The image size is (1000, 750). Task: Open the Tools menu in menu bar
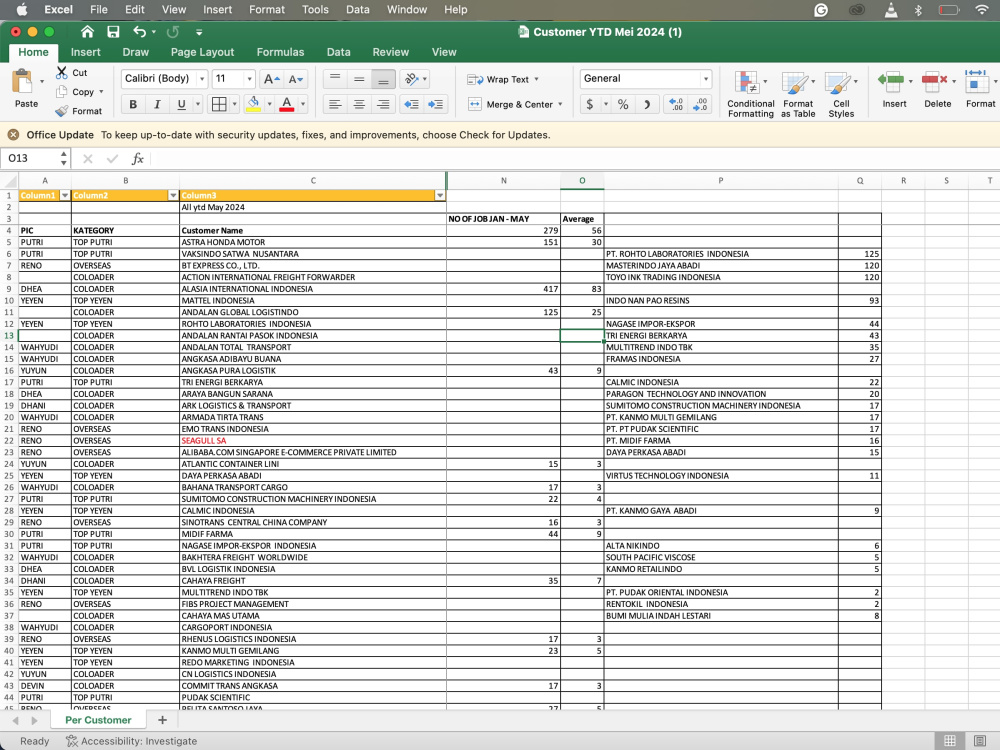(x=315, y=10)
